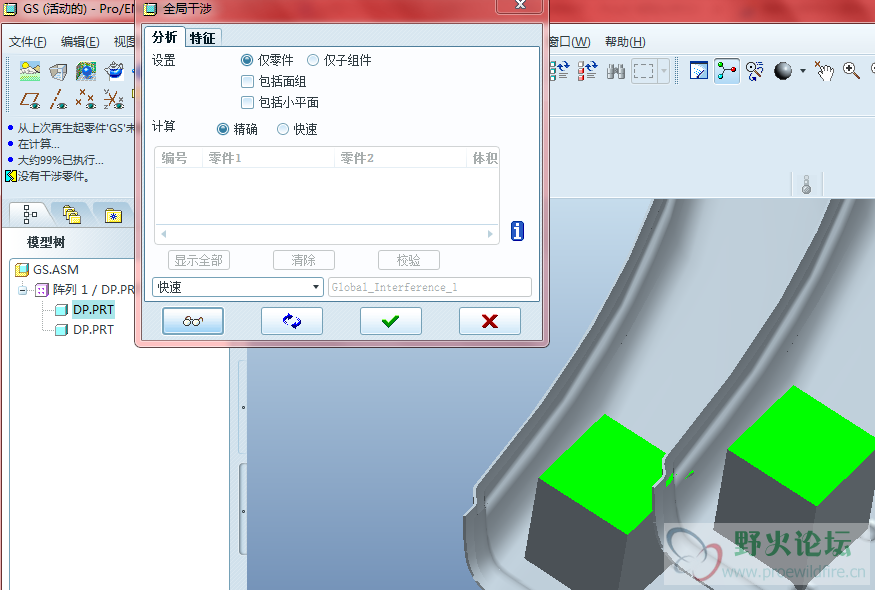875x590 pixels.
Task: Click the teapot render icon
Action: click(x=114, y=71)
